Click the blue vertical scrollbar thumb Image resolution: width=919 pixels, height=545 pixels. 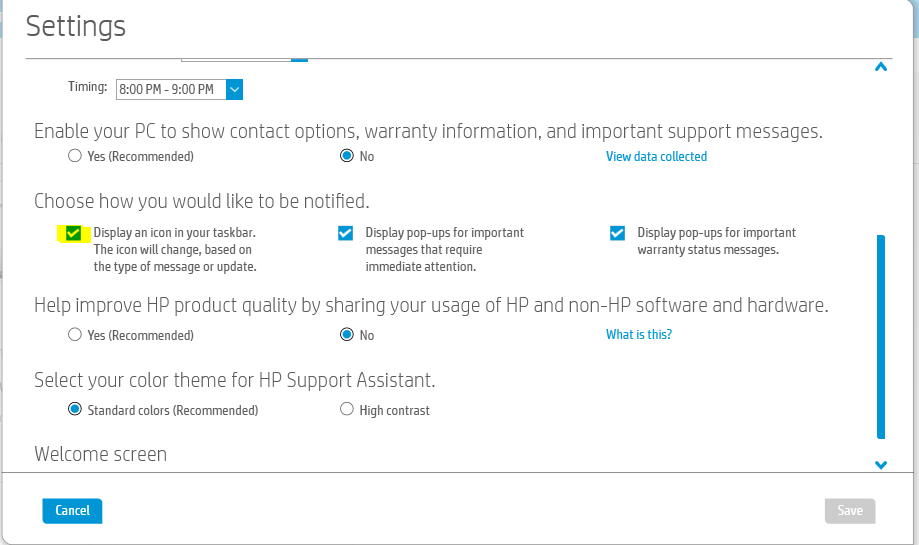(881, 336)
